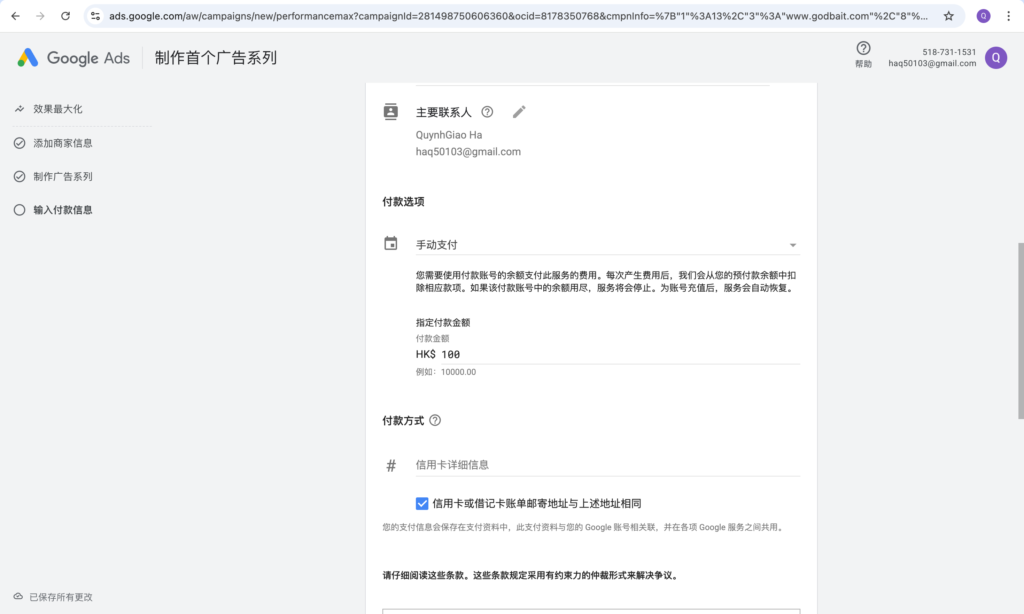Click help icon beside 付款方式
The image size is (1024, 614).
435,420
